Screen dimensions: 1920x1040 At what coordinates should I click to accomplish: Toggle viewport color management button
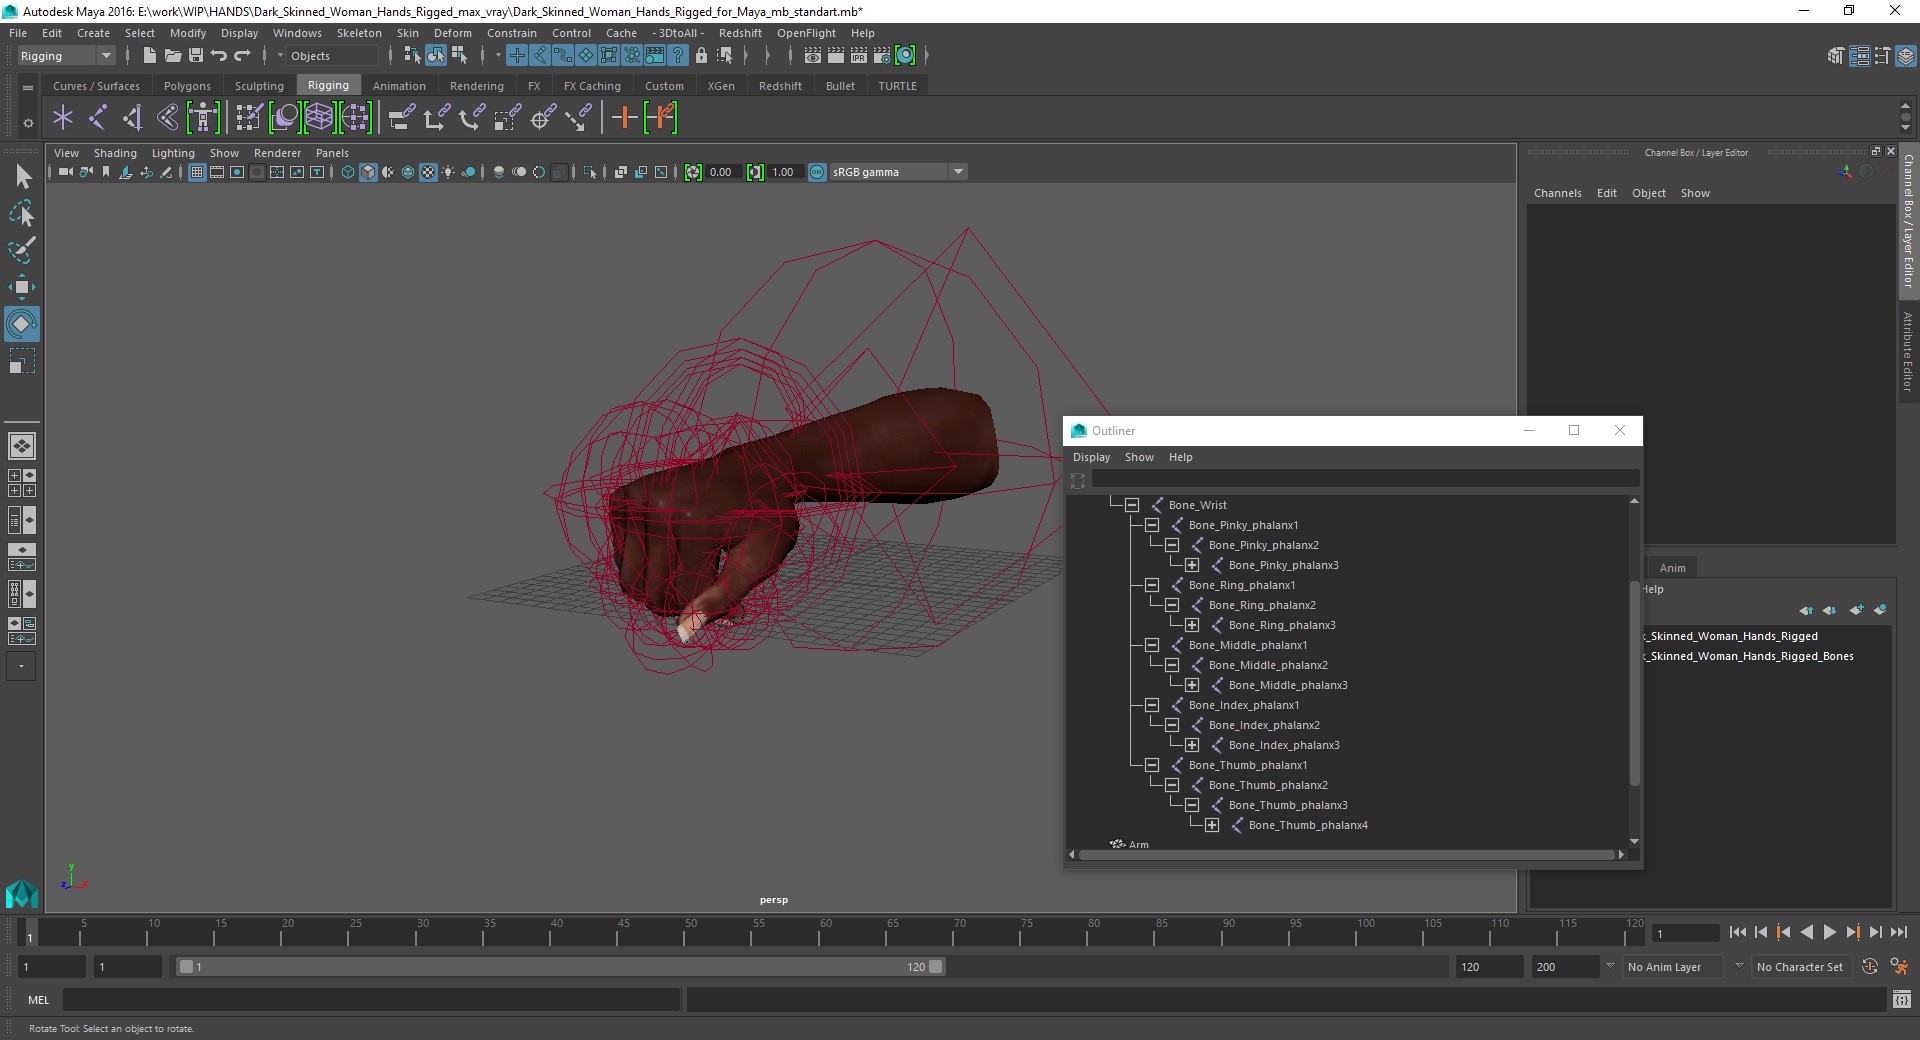[817, 172]
